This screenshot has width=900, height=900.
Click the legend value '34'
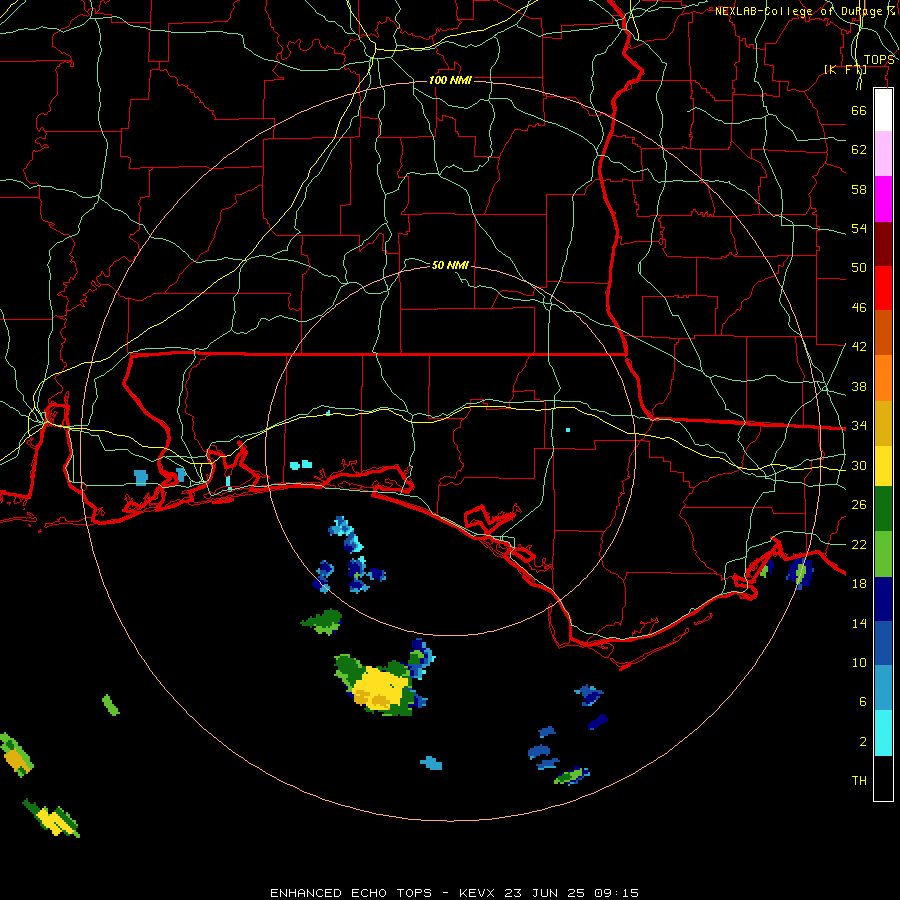(859, 426)
